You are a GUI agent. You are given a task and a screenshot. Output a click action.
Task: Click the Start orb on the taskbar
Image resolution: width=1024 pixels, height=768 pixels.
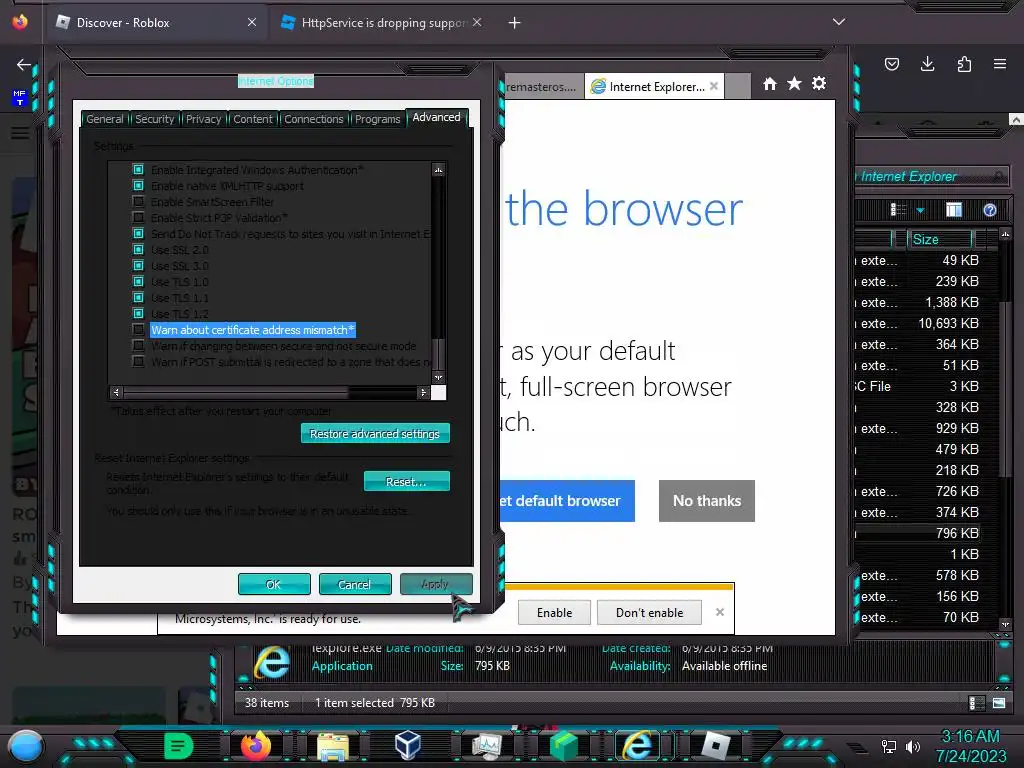pos(26,746)
